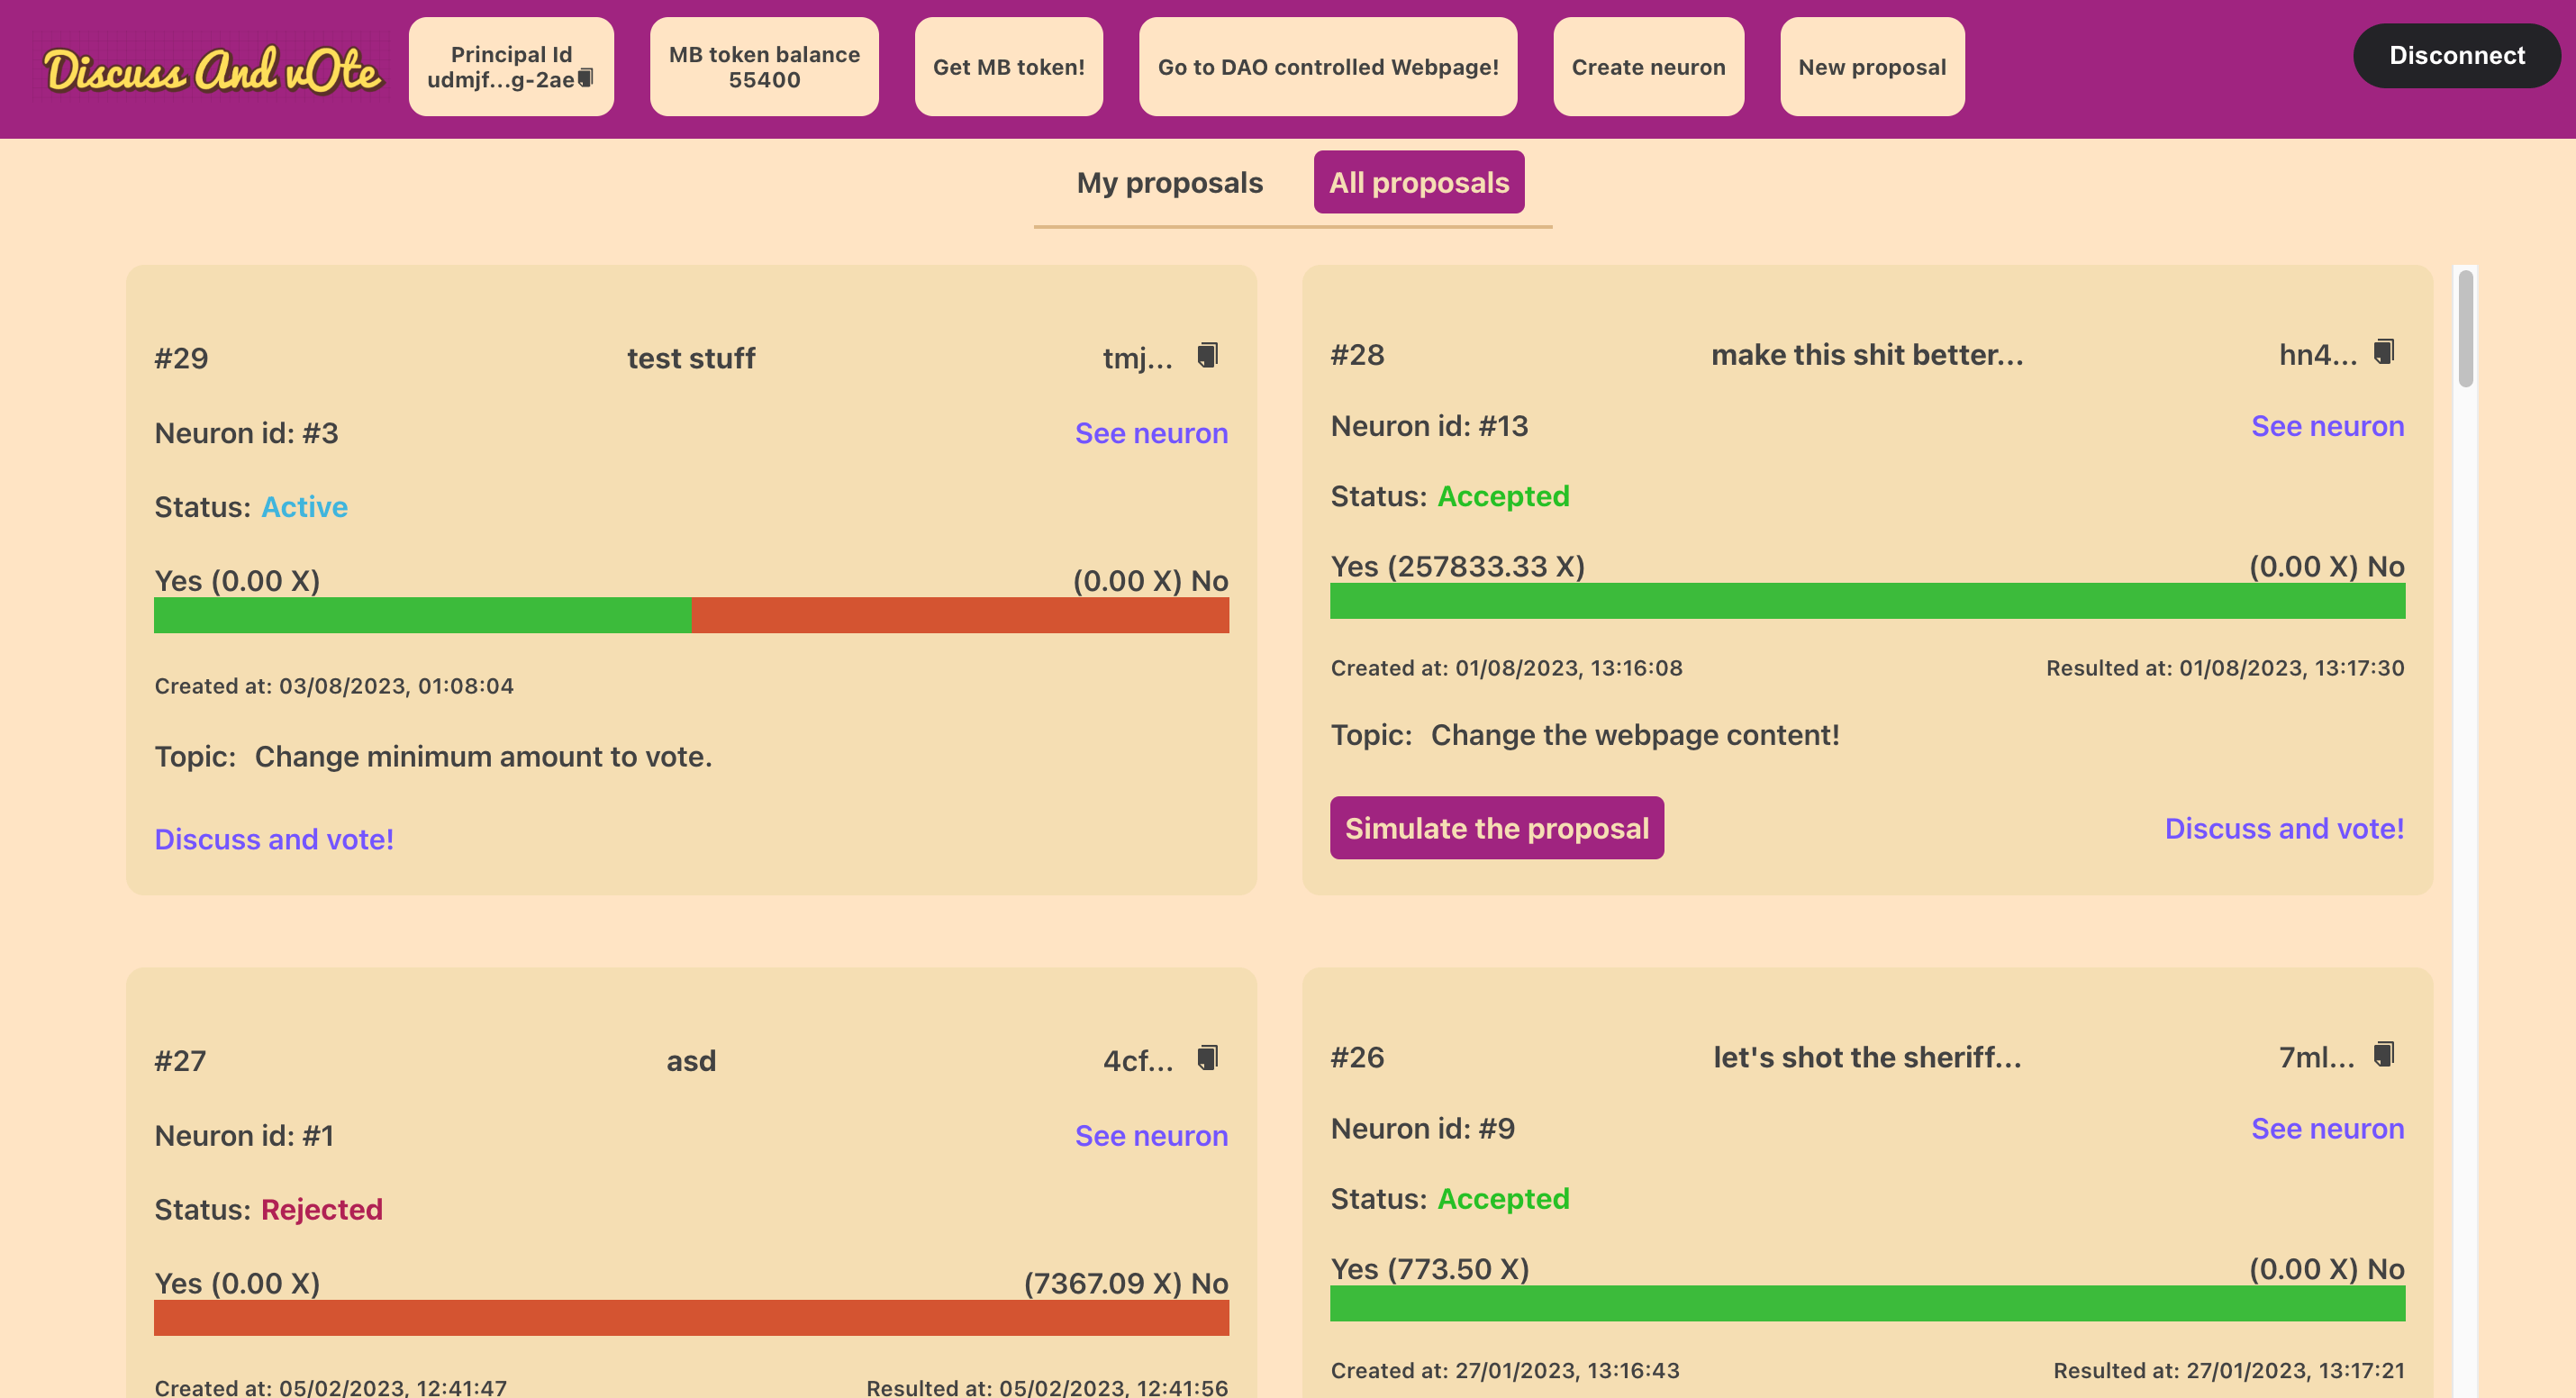
Task: Switch to the My proposals tab
Action: tap(1169, 183)
